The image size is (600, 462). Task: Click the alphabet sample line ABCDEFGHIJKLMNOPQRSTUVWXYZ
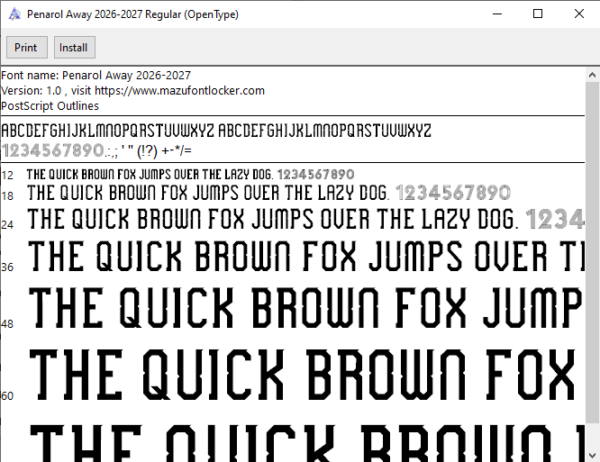coord(216,131)
